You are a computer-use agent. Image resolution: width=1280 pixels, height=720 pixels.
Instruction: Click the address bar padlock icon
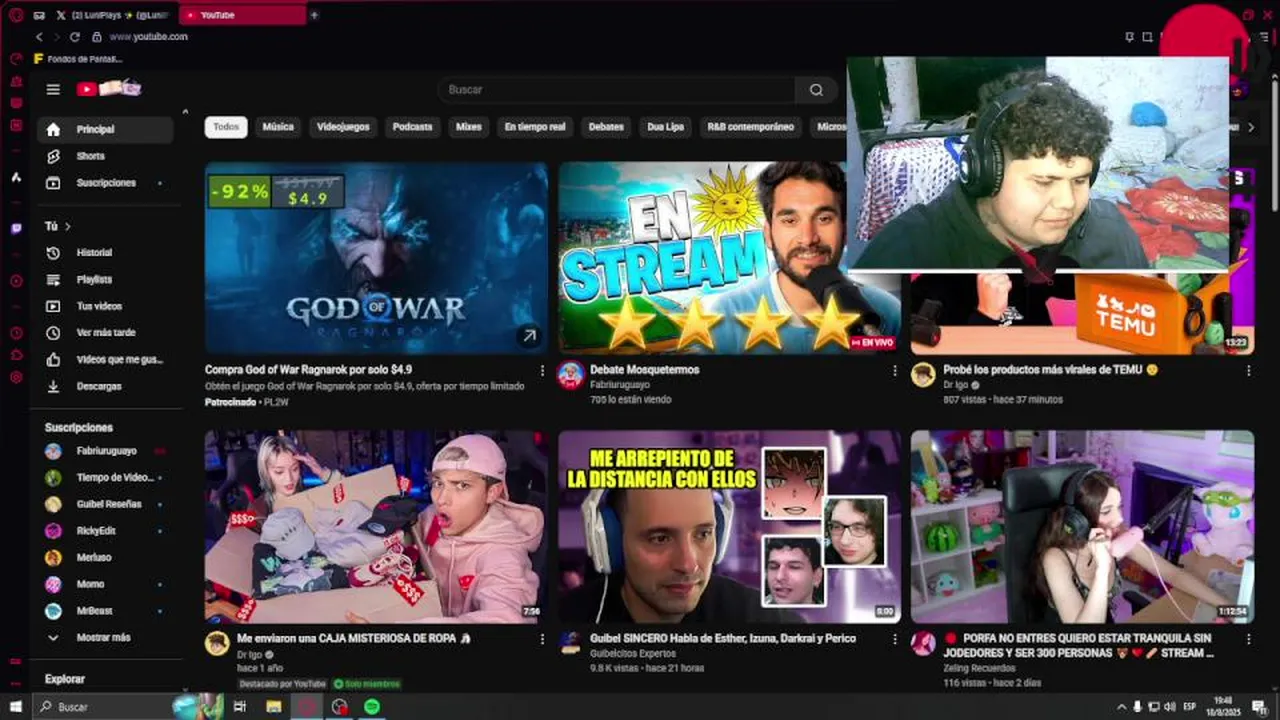[97, 37]
